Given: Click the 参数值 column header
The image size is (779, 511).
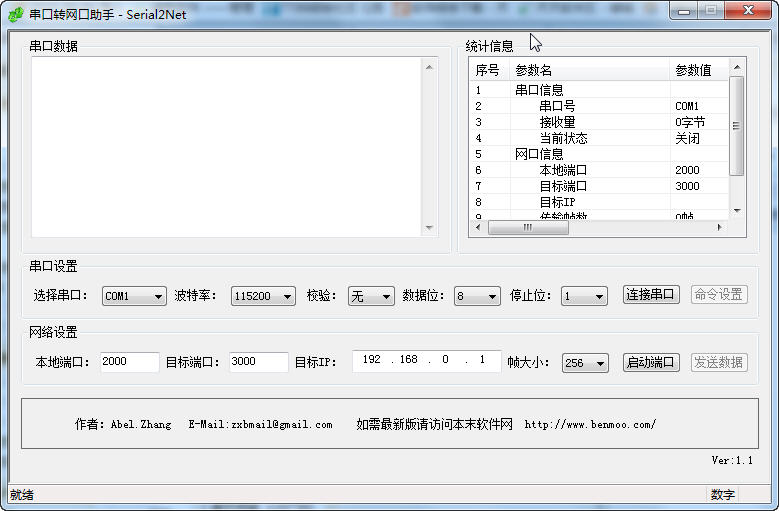Looking at the screenshot, I should [x=699, y=70].
